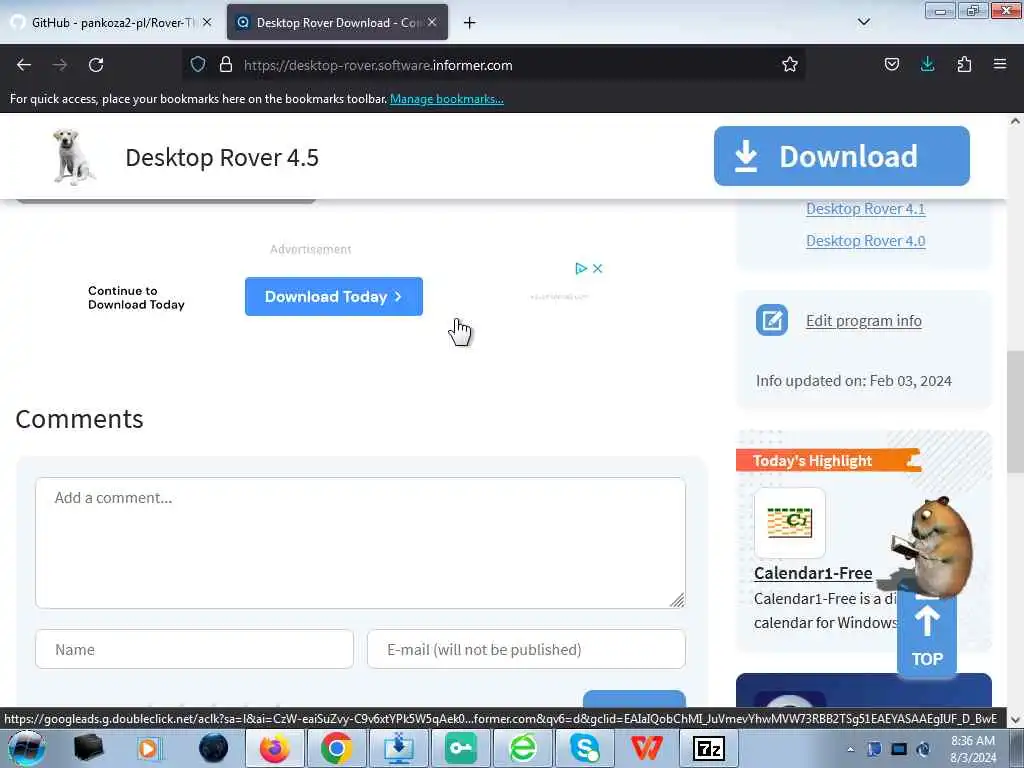Viewport: 1024px width, 768px height.
Task: Open the Firefox application menu
Action: pyautogui.click(x=1000, y=64)
